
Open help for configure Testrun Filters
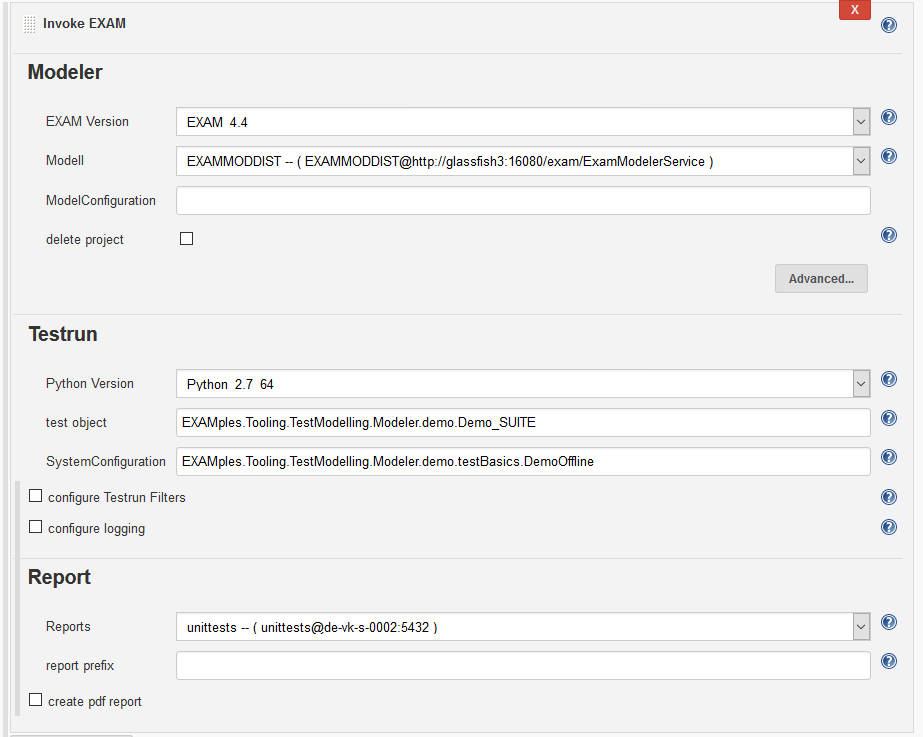(x=889, y=497)
